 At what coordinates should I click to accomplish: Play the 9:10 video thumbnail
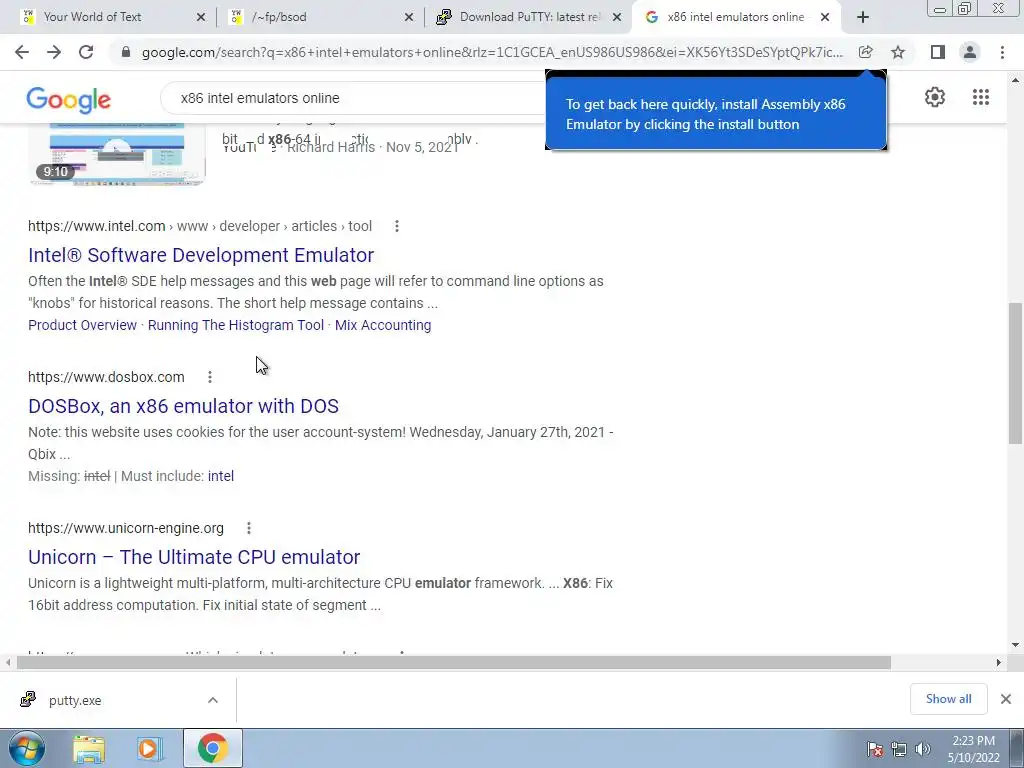coord(118,153)
